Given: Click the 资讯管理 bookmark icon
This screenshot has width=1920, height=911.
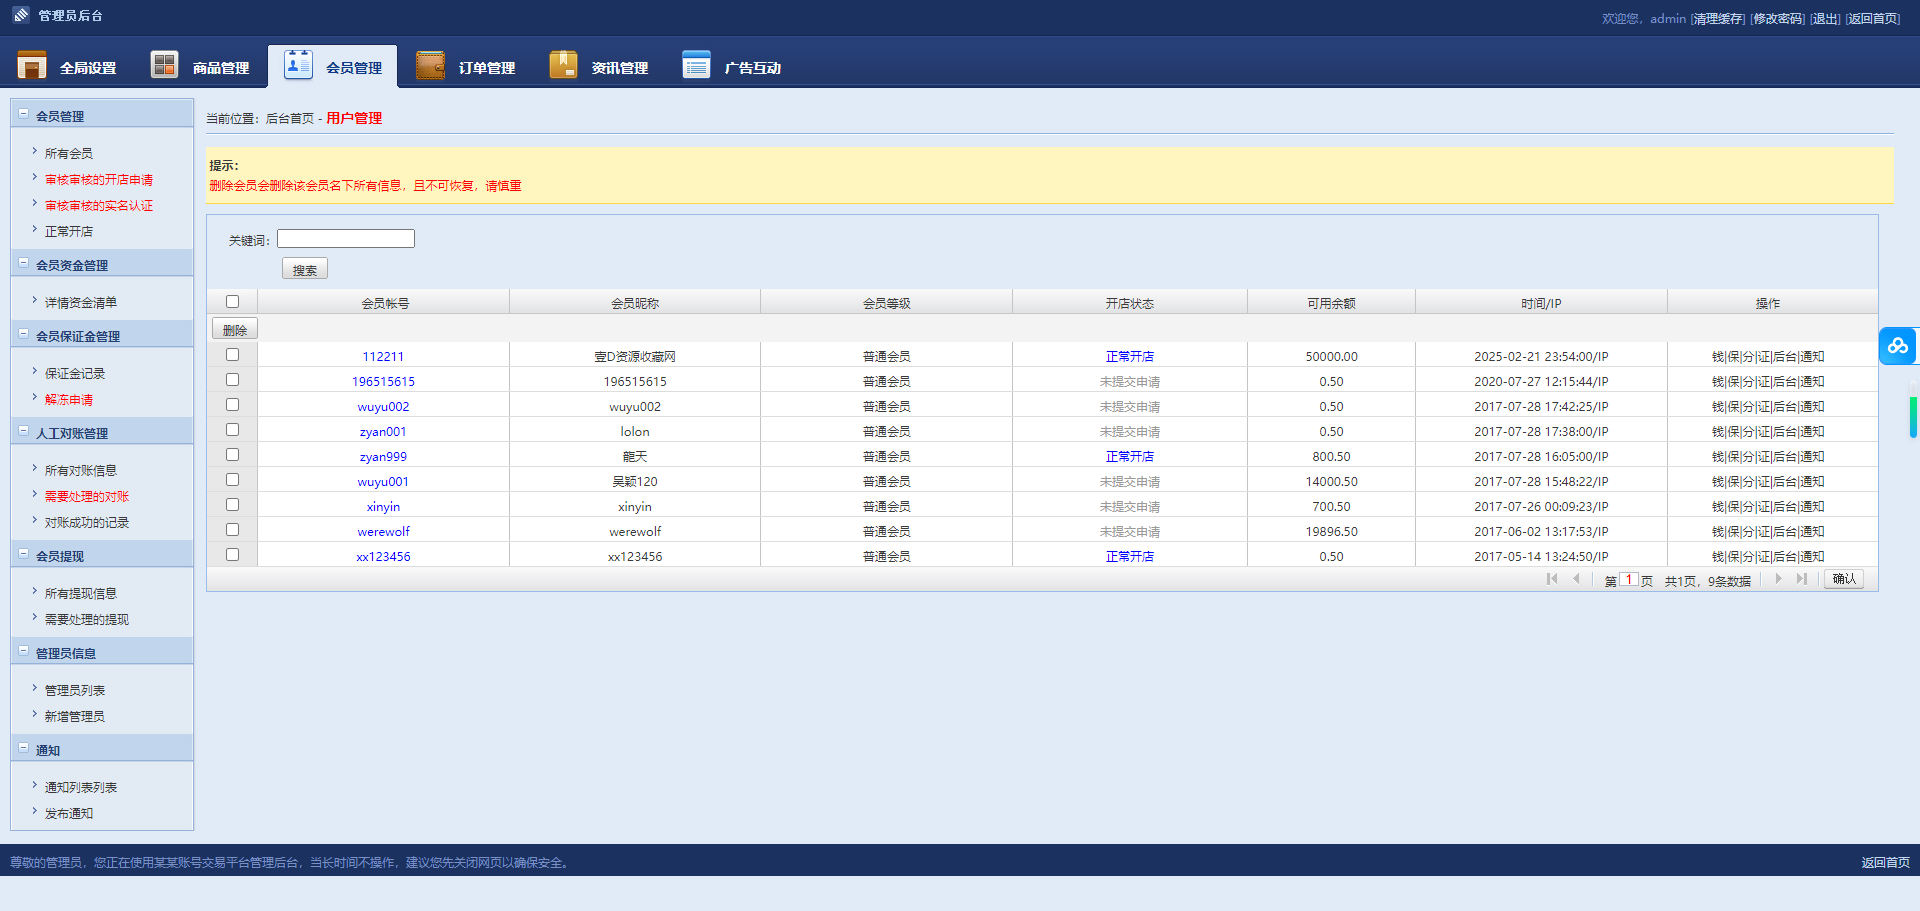Looking at the screenshot, I should click(x=563, y=65).
